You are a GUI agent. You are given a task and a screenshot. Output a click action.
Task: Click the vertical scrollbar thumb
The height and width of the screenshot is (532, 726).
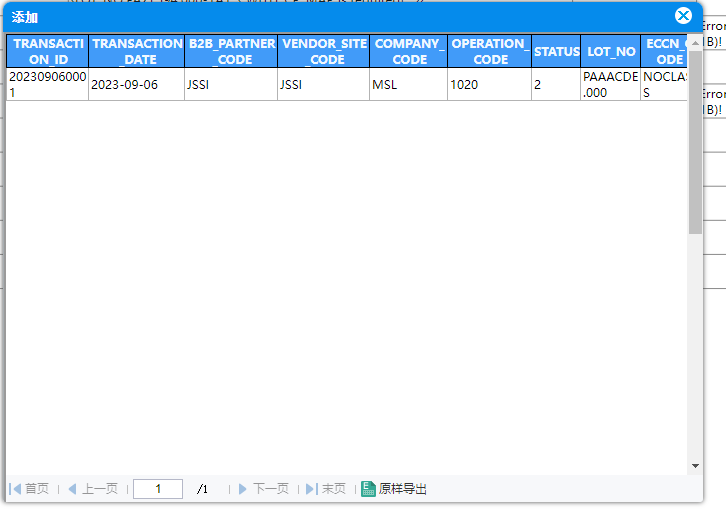tap(695, 142)
